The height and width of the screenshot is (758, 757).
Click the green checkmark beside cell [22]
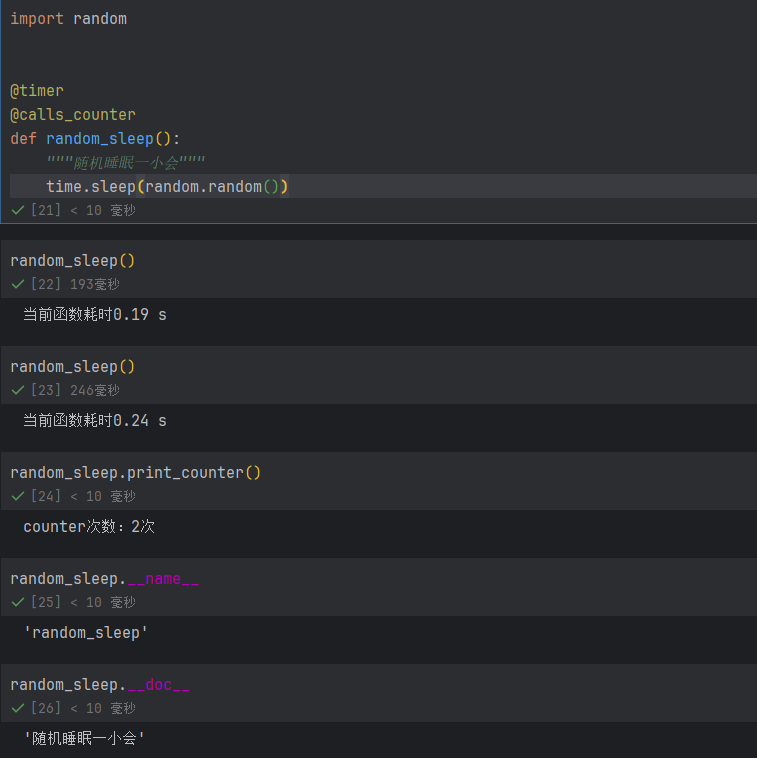pos(18,284)
